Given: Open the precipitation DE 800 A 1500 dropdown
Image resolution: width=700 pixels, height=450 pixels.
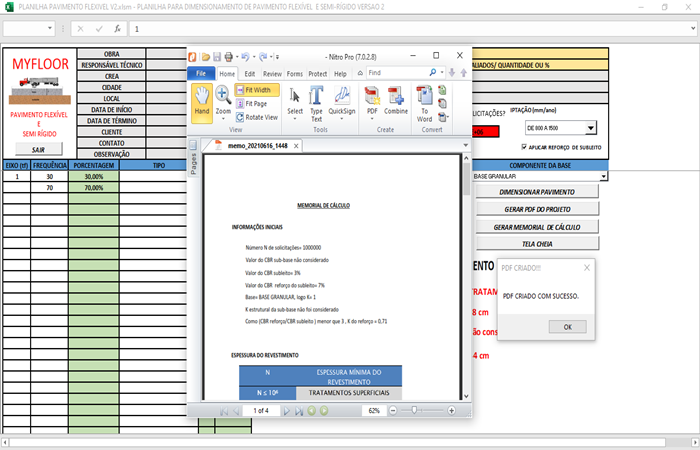Looking at the screenshot, I should coord(590,128).
